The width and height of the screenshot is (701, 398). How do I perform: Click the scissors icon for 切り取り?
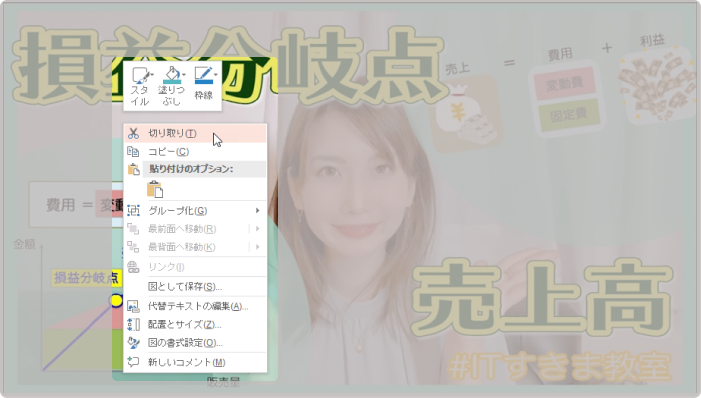click(133, 133)
